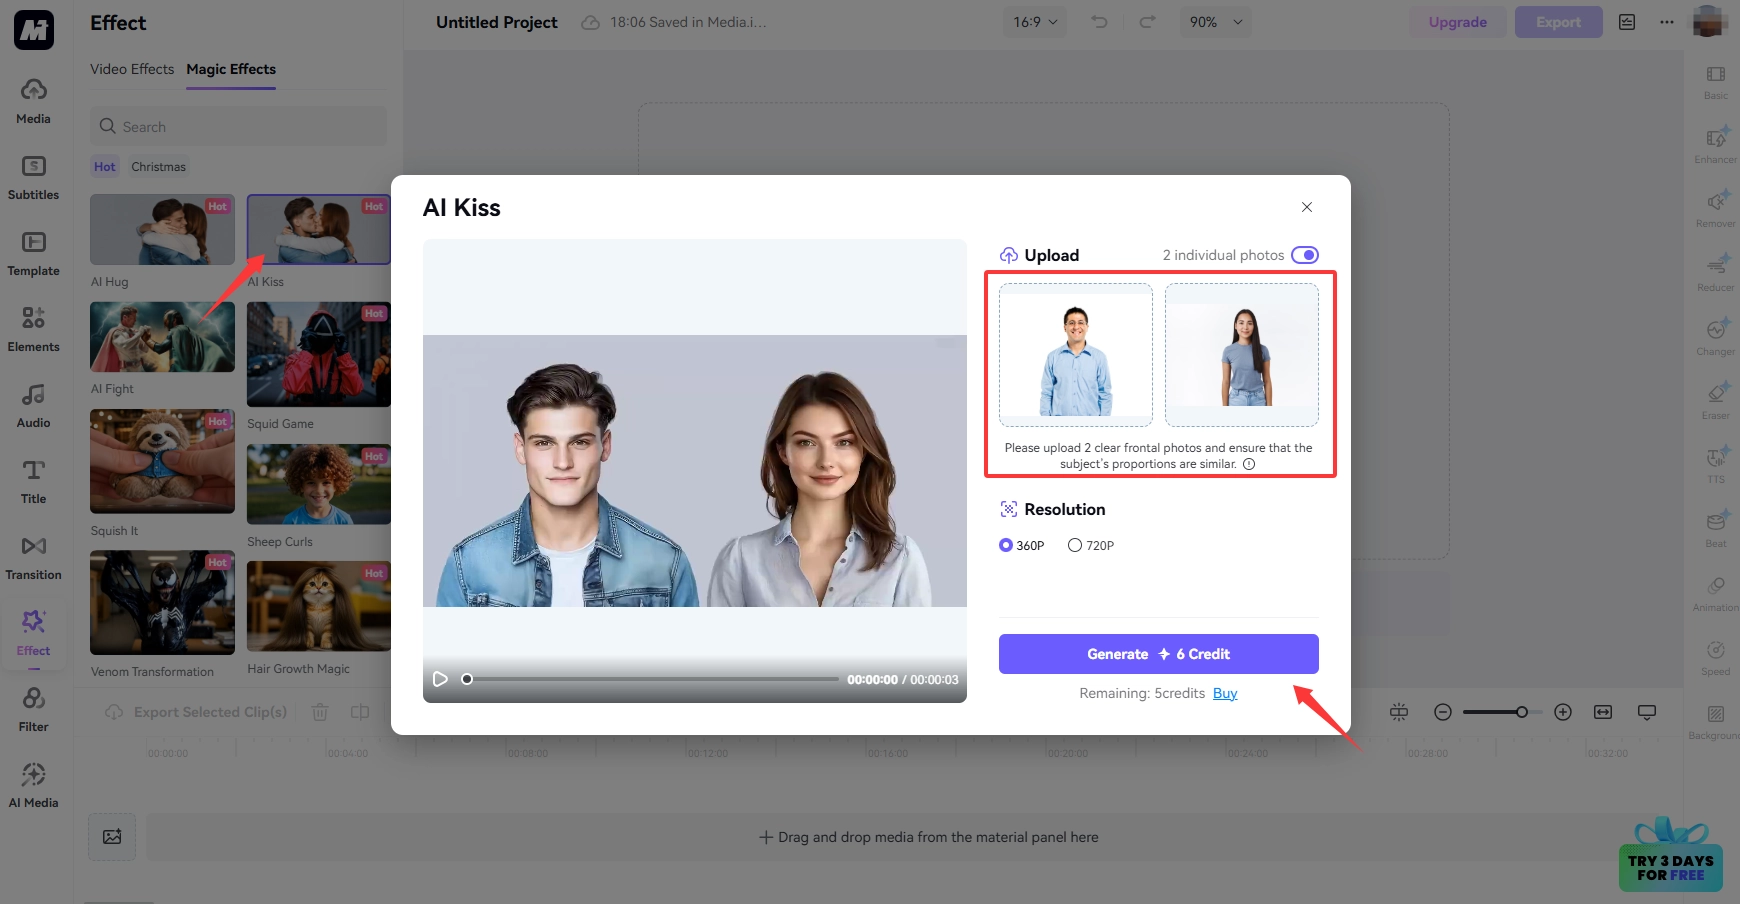Select the Christmas category tag
1740x904 pixels.
158,167
